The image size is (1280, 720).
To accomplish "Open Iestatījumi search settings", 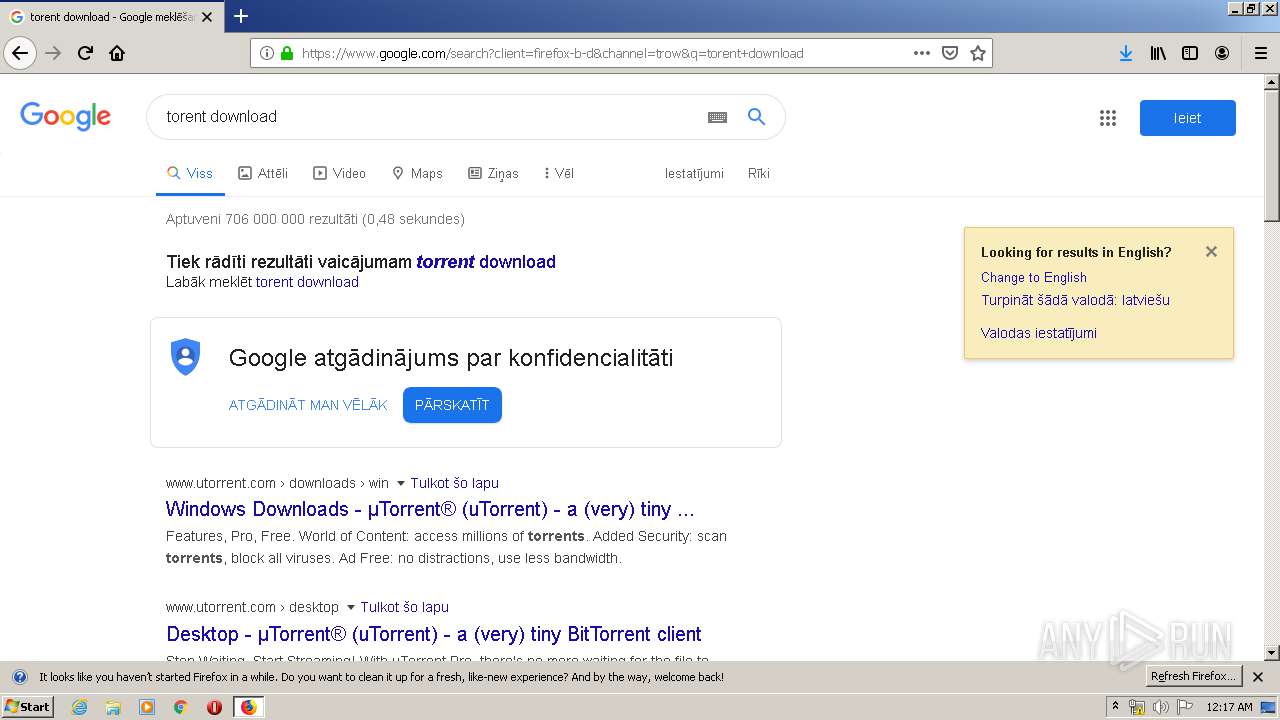I will tap(694, 173).
